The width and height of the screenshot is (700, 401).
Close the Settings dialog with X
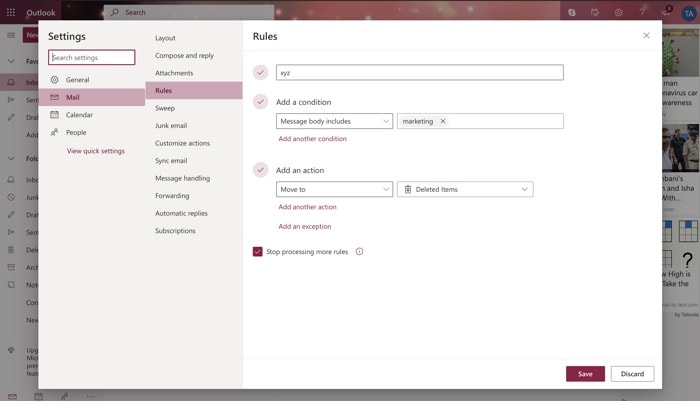[x=646, y=35]
